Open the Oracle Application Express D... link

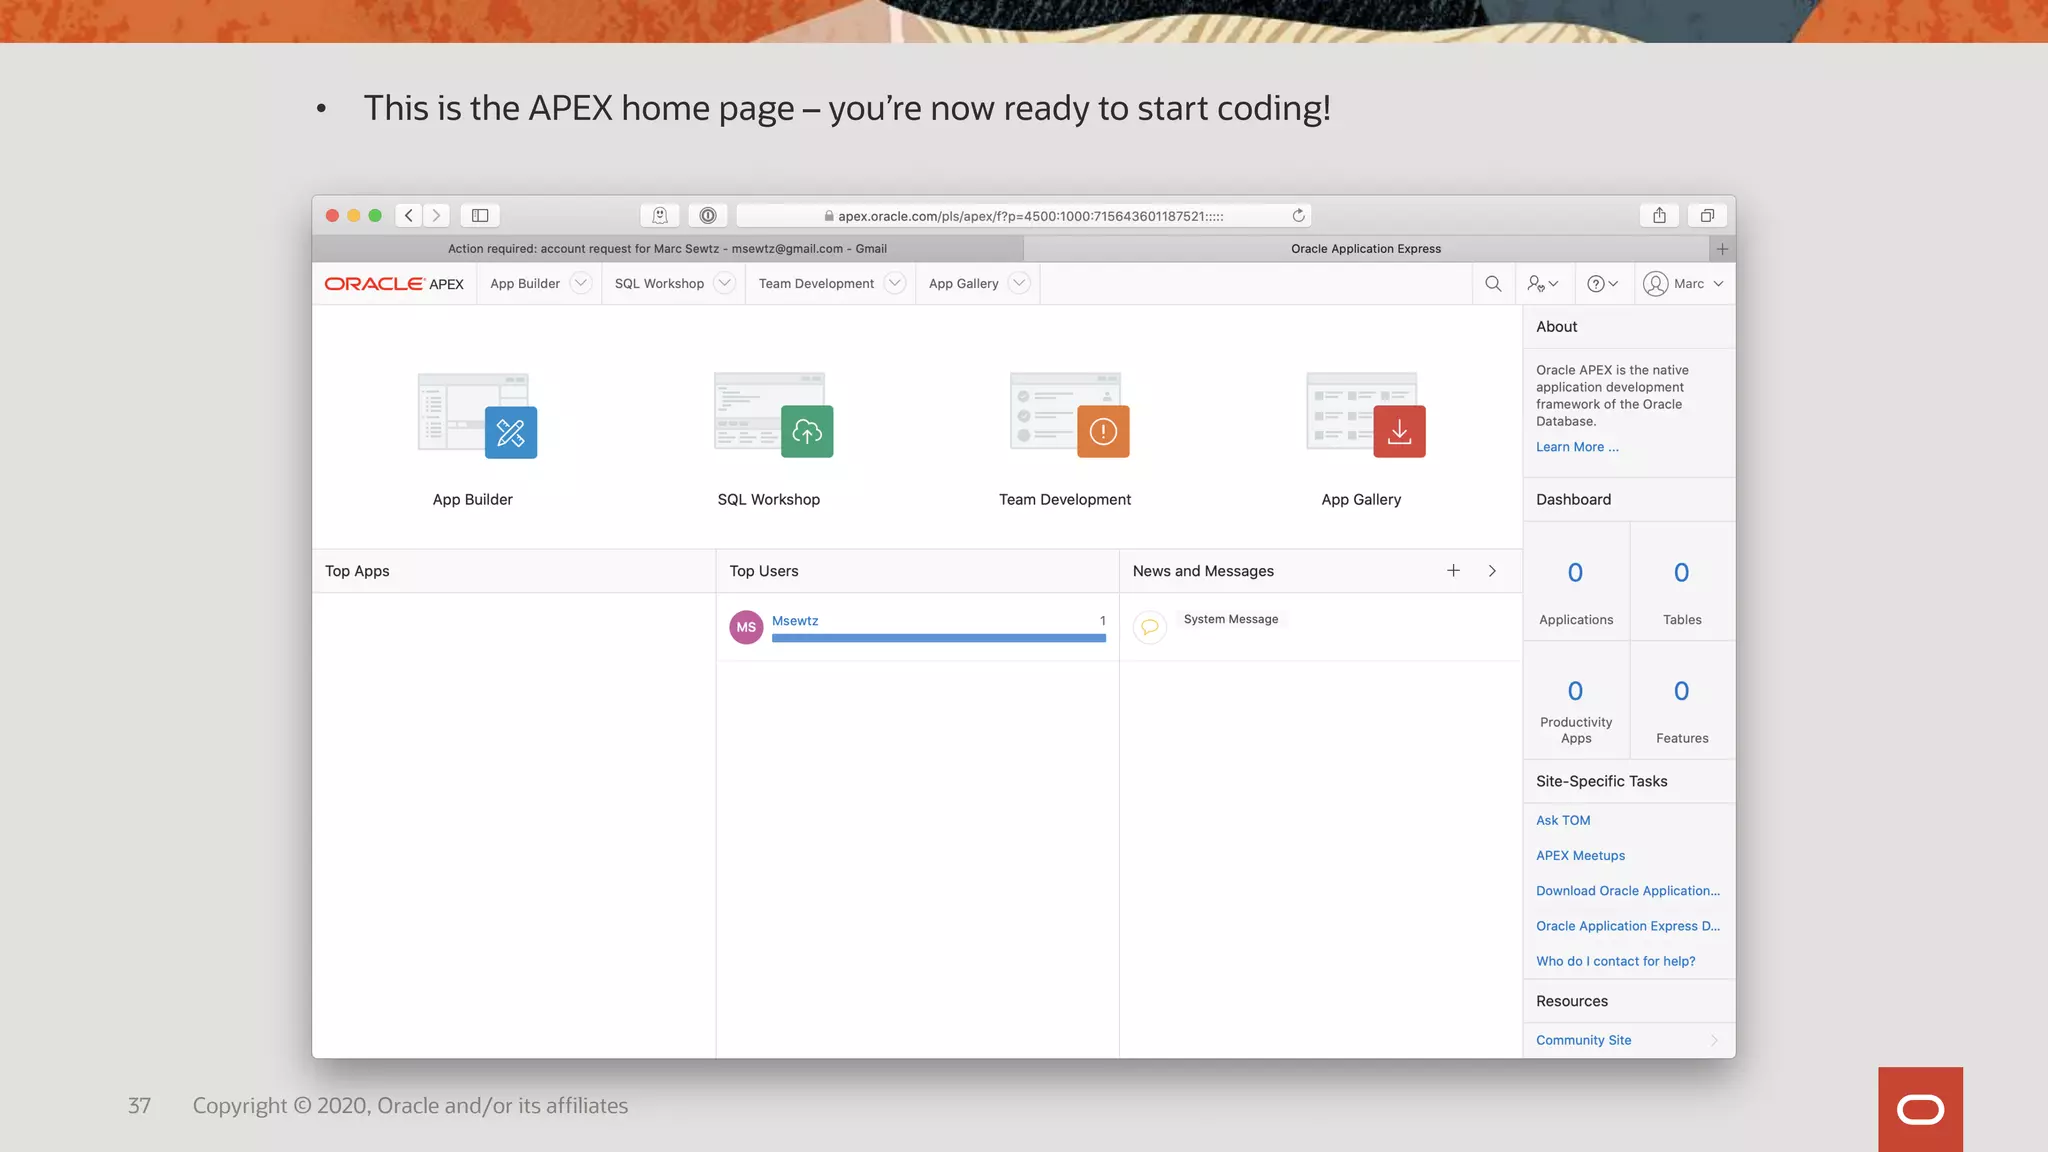1628,926
